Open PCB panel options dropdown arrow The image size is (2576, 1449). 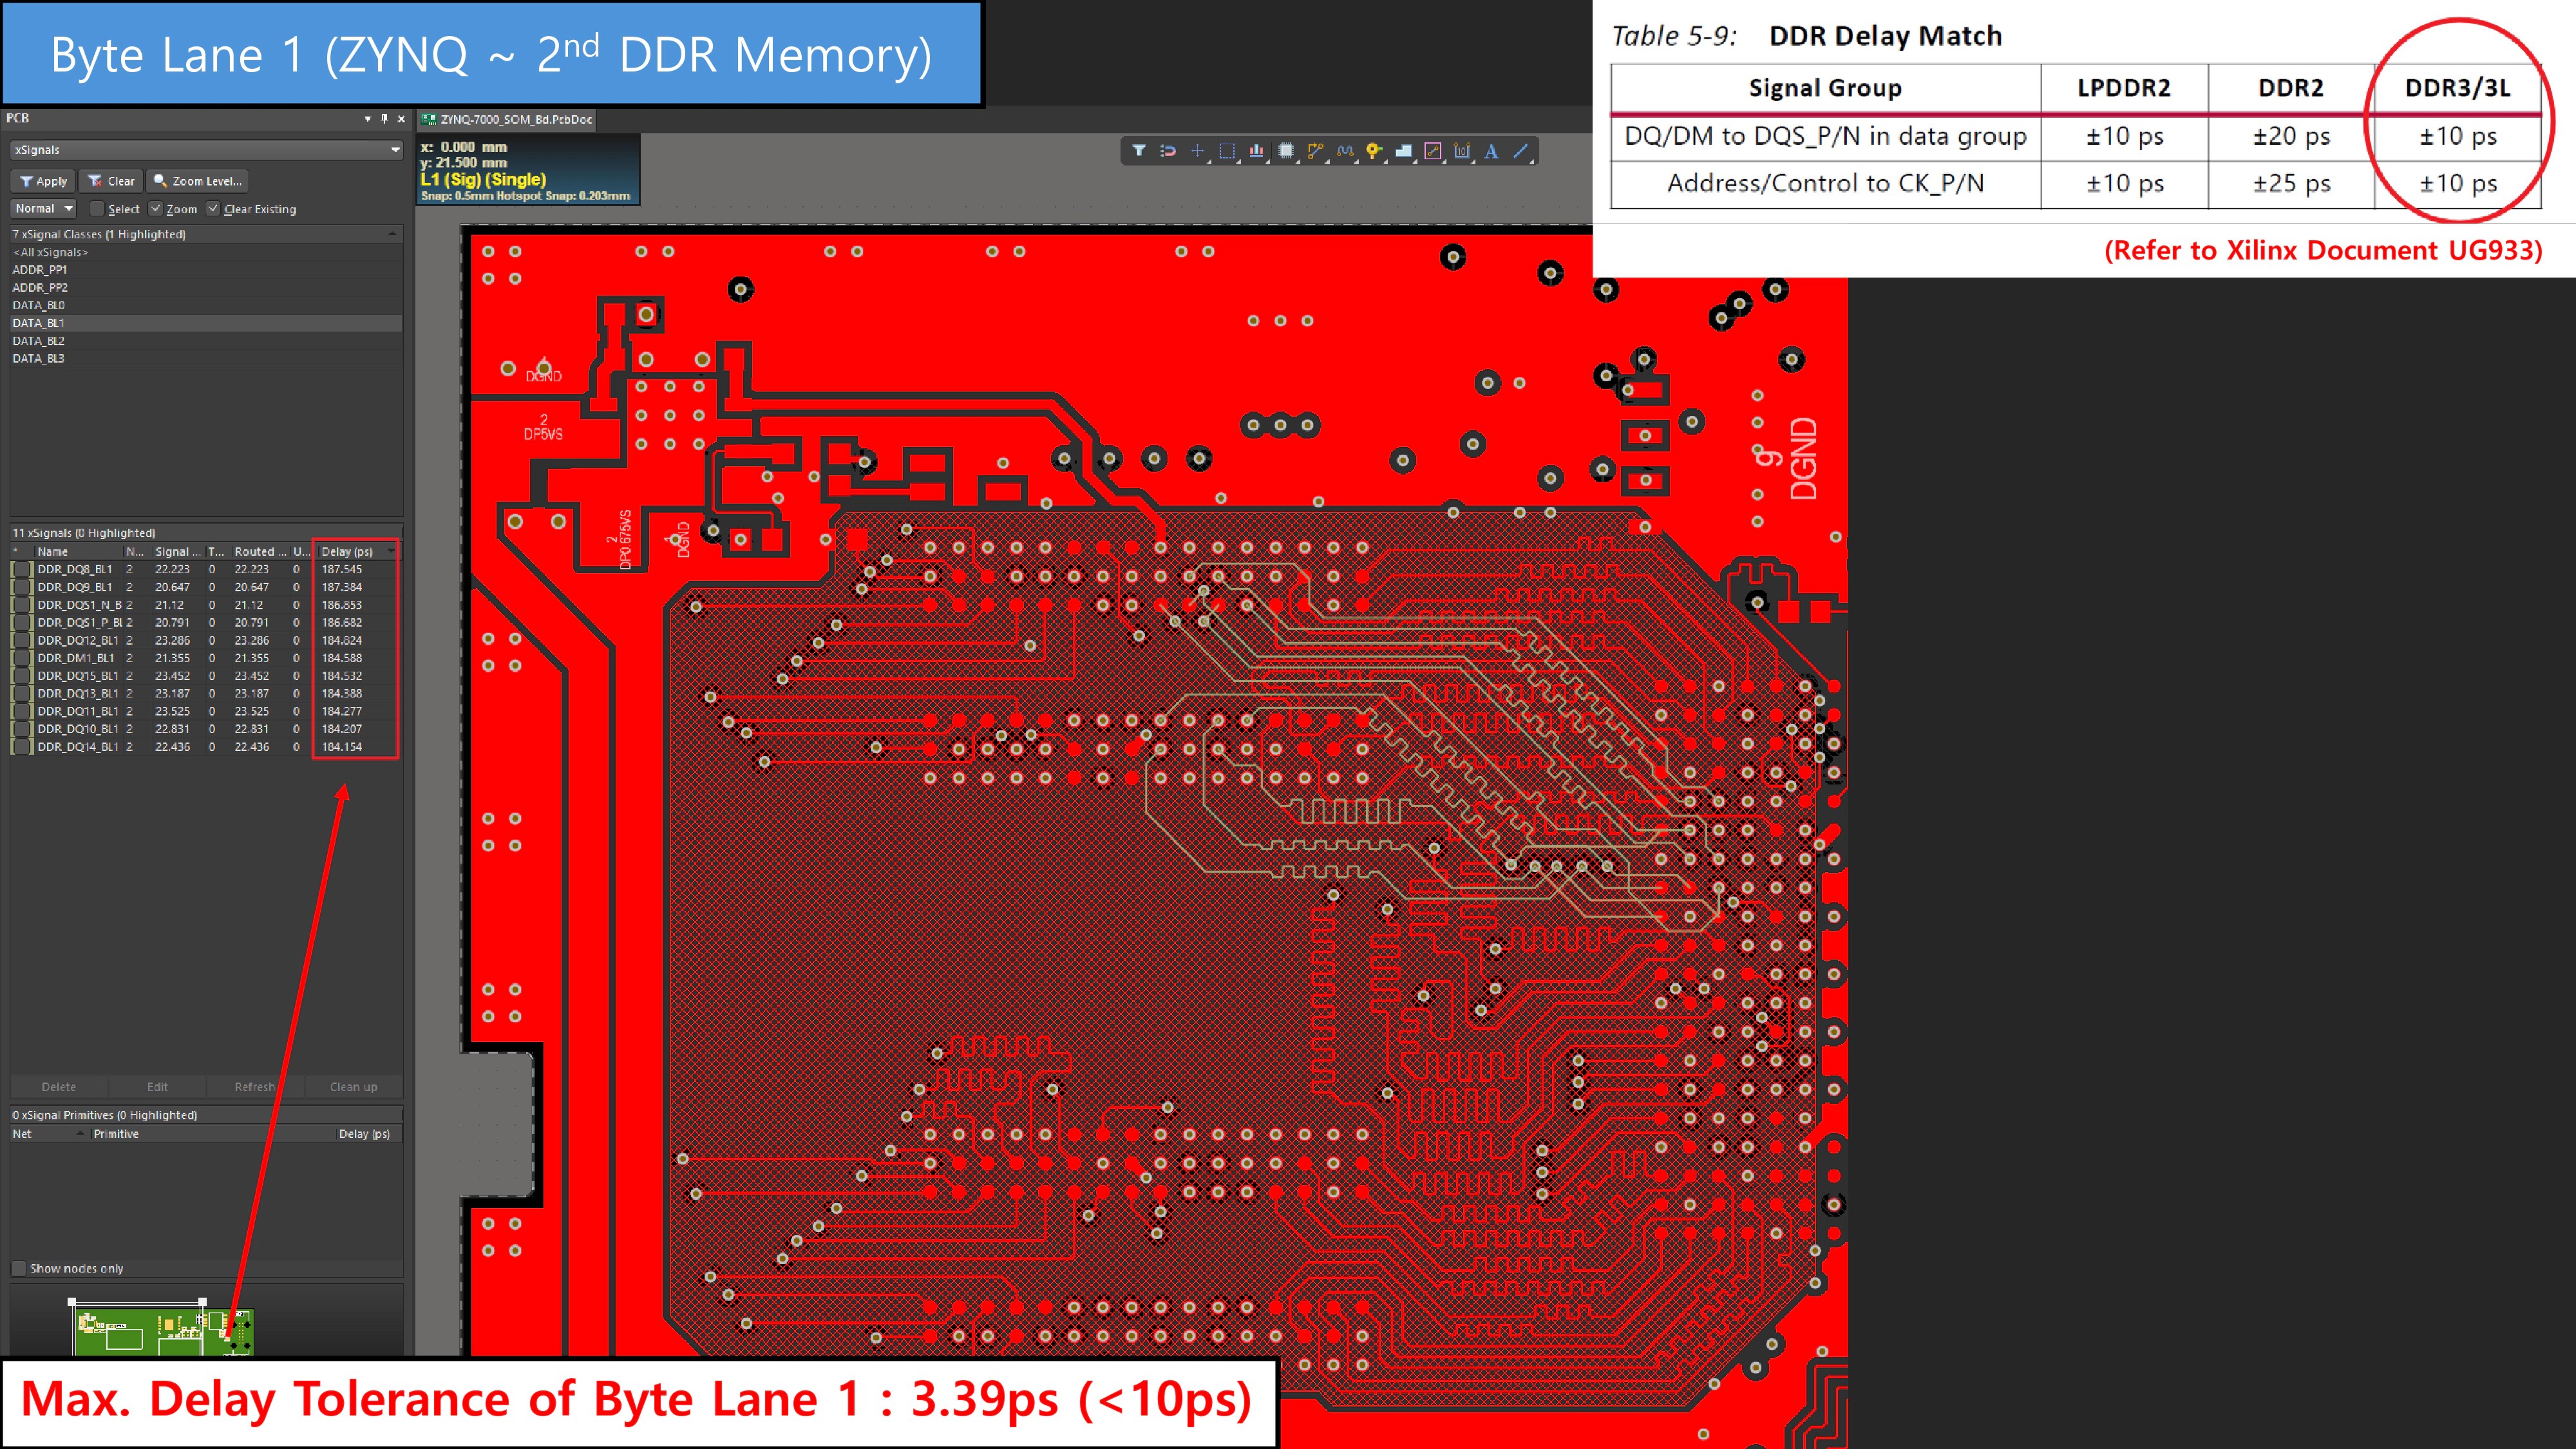click(x=367, y=119)
